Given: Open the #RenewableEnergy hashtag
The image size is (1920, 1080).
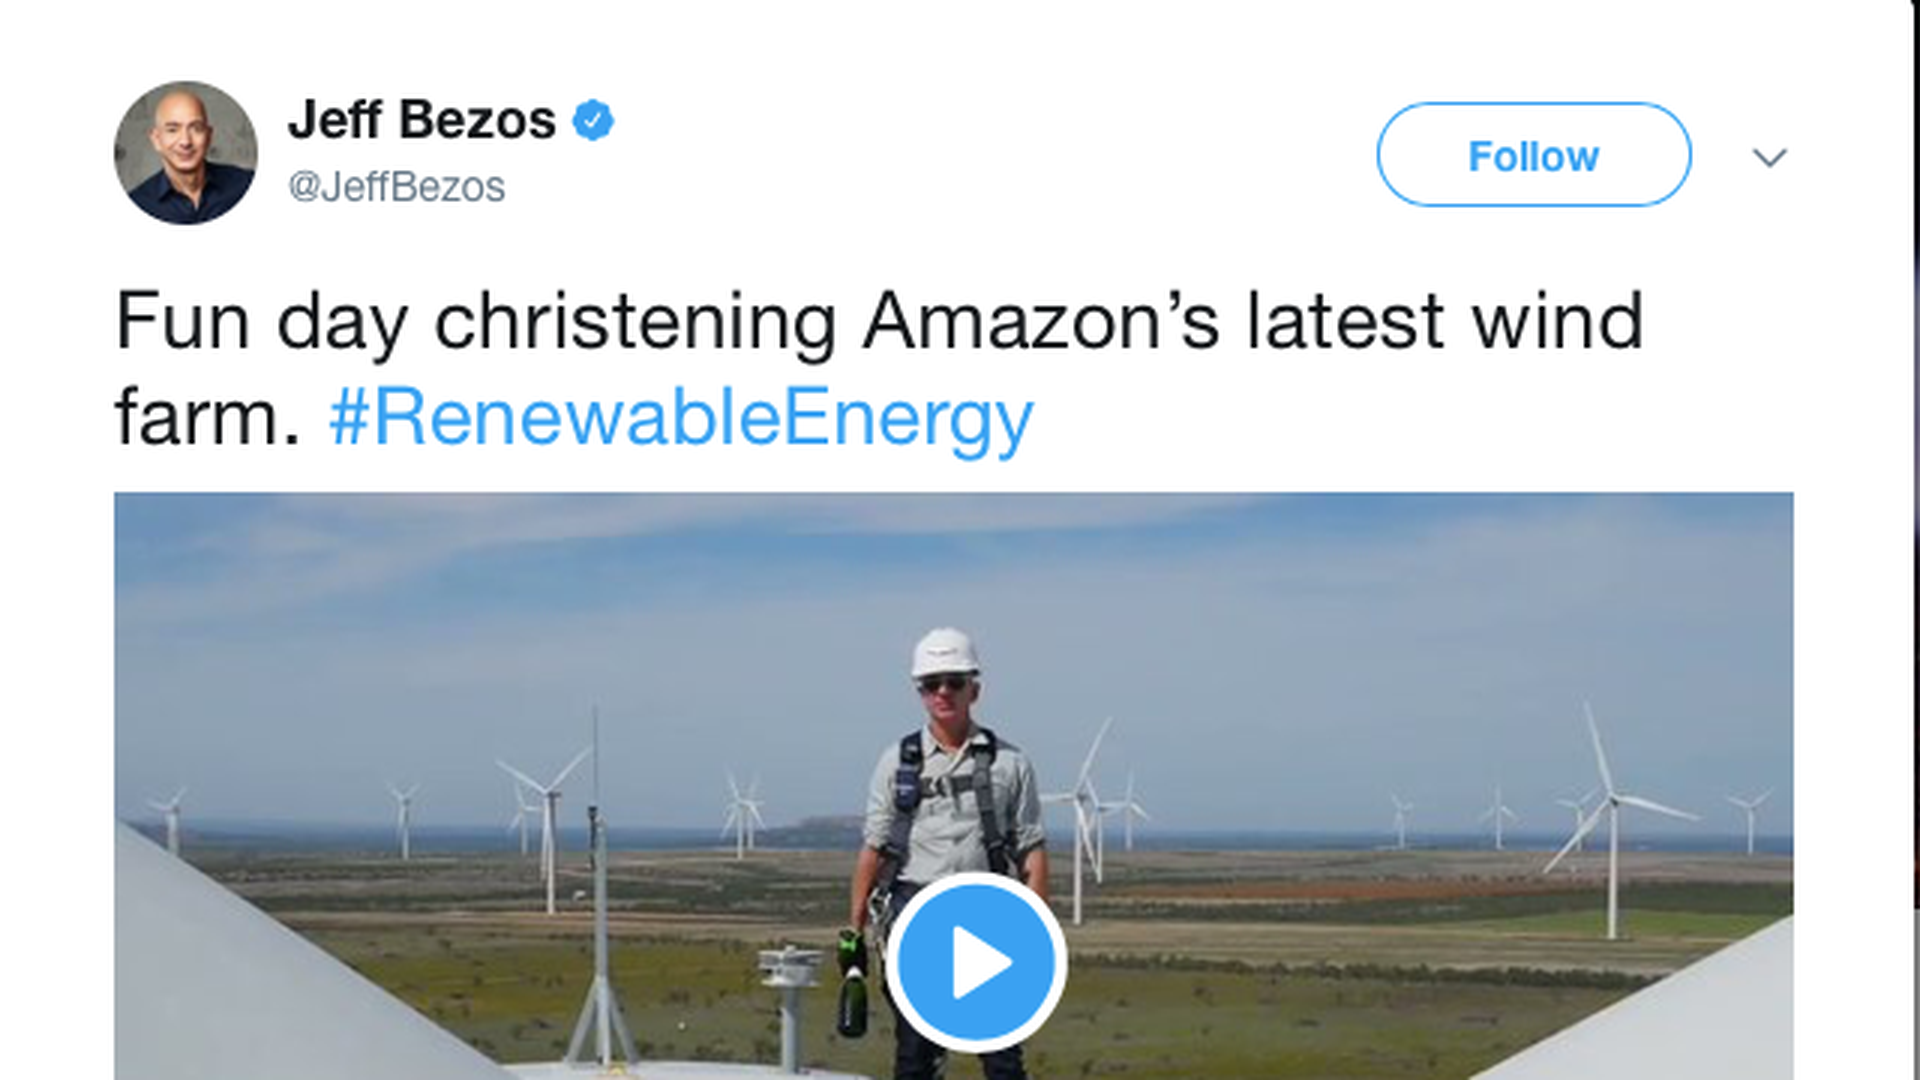Looking at the screenshot, I should tap(680, 418).
